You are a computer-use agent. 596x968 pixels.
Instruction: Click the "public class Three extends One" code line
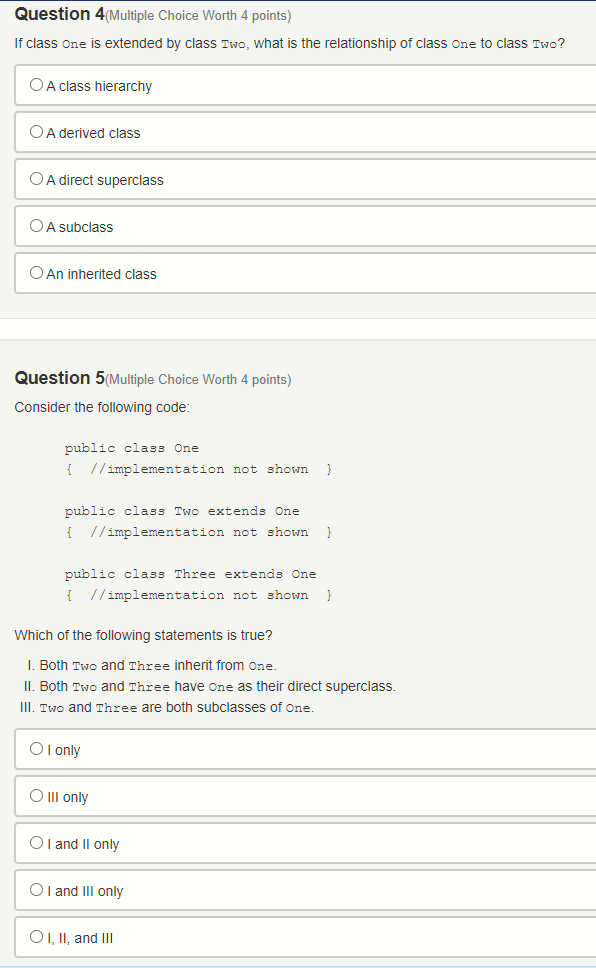click(190, 573)
